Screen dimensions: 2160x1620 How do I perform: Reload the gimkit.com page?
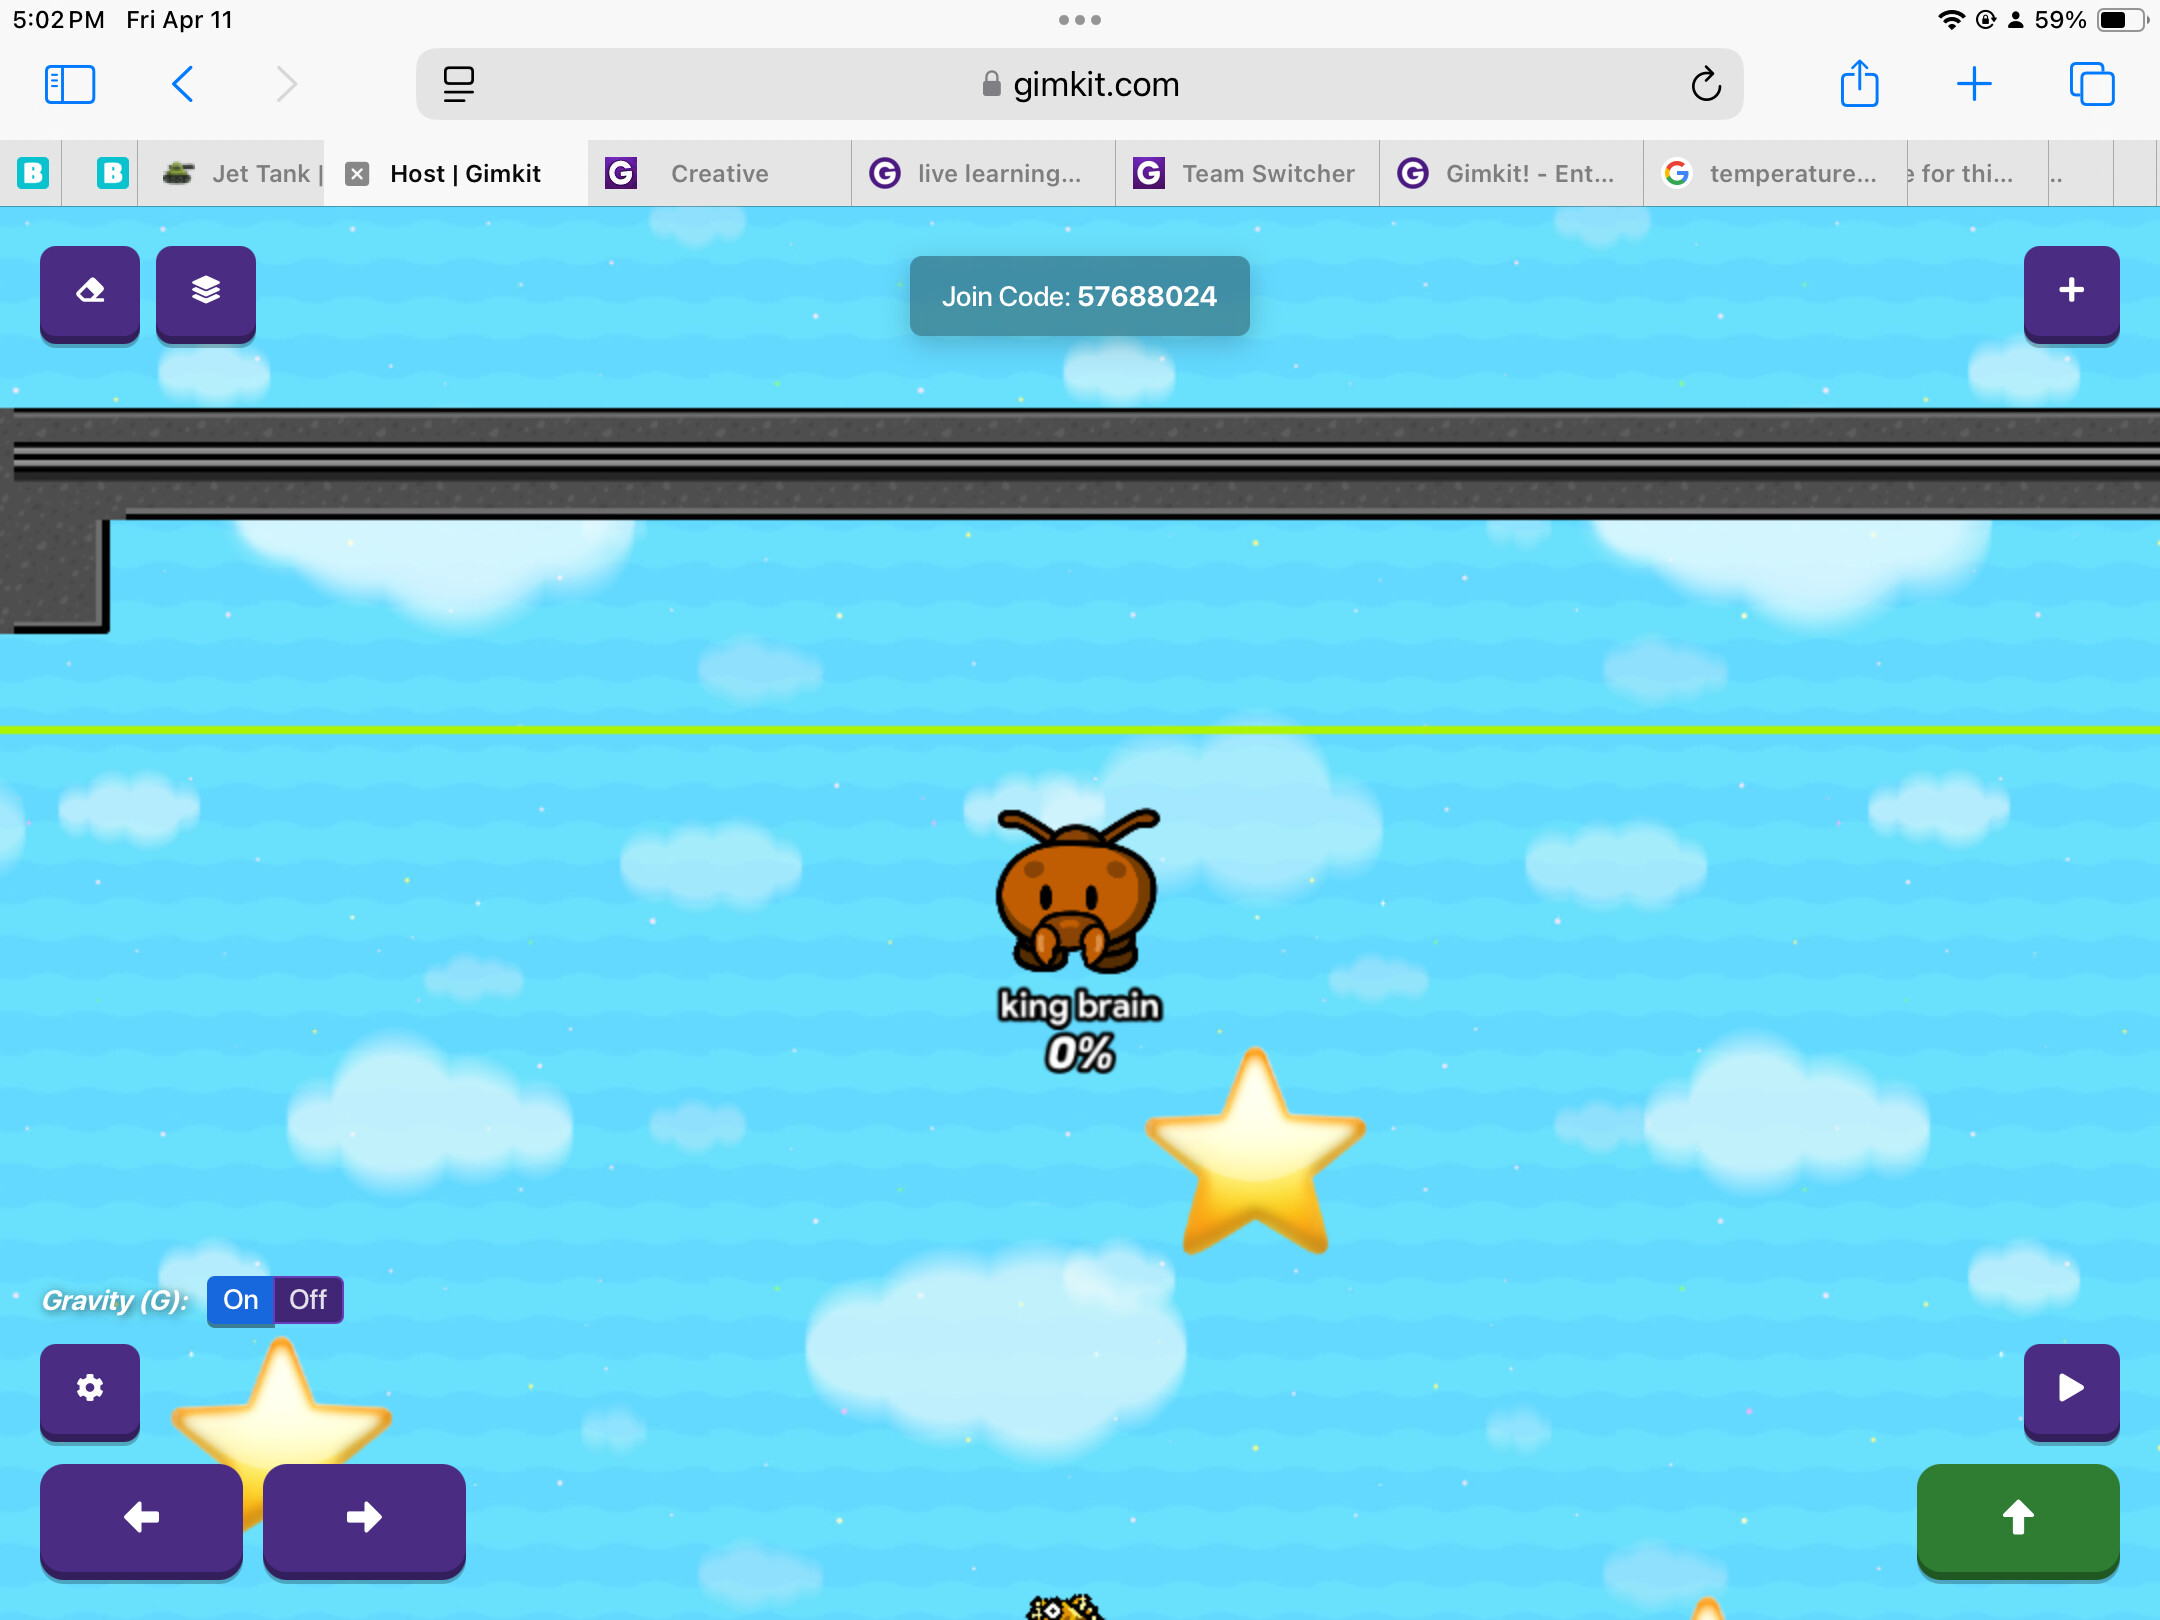pyautogui.click(x=1705, y=84)
